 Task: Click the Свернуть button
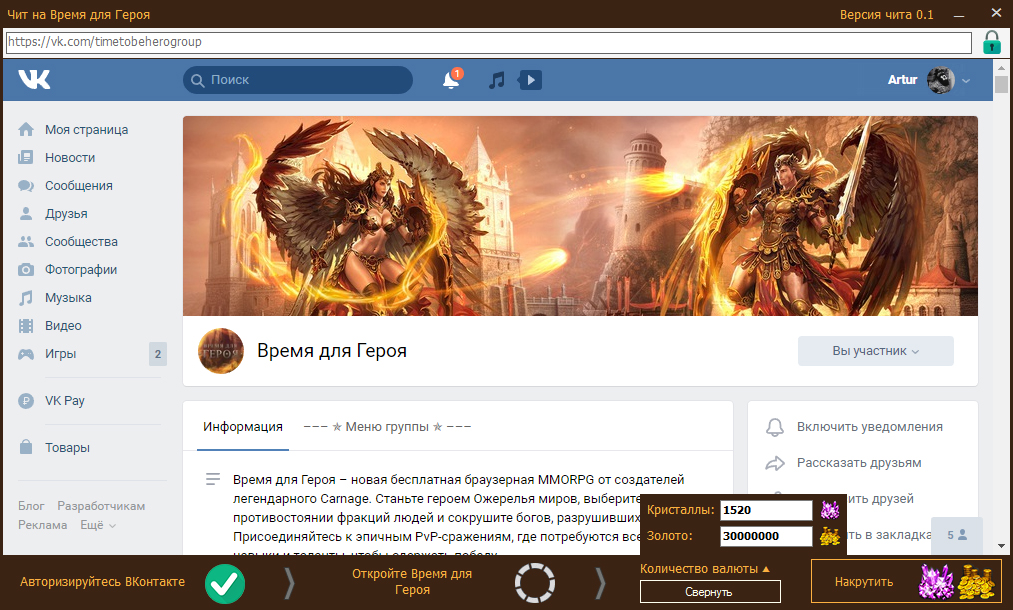pyautogui.click(x=709, y=591)
